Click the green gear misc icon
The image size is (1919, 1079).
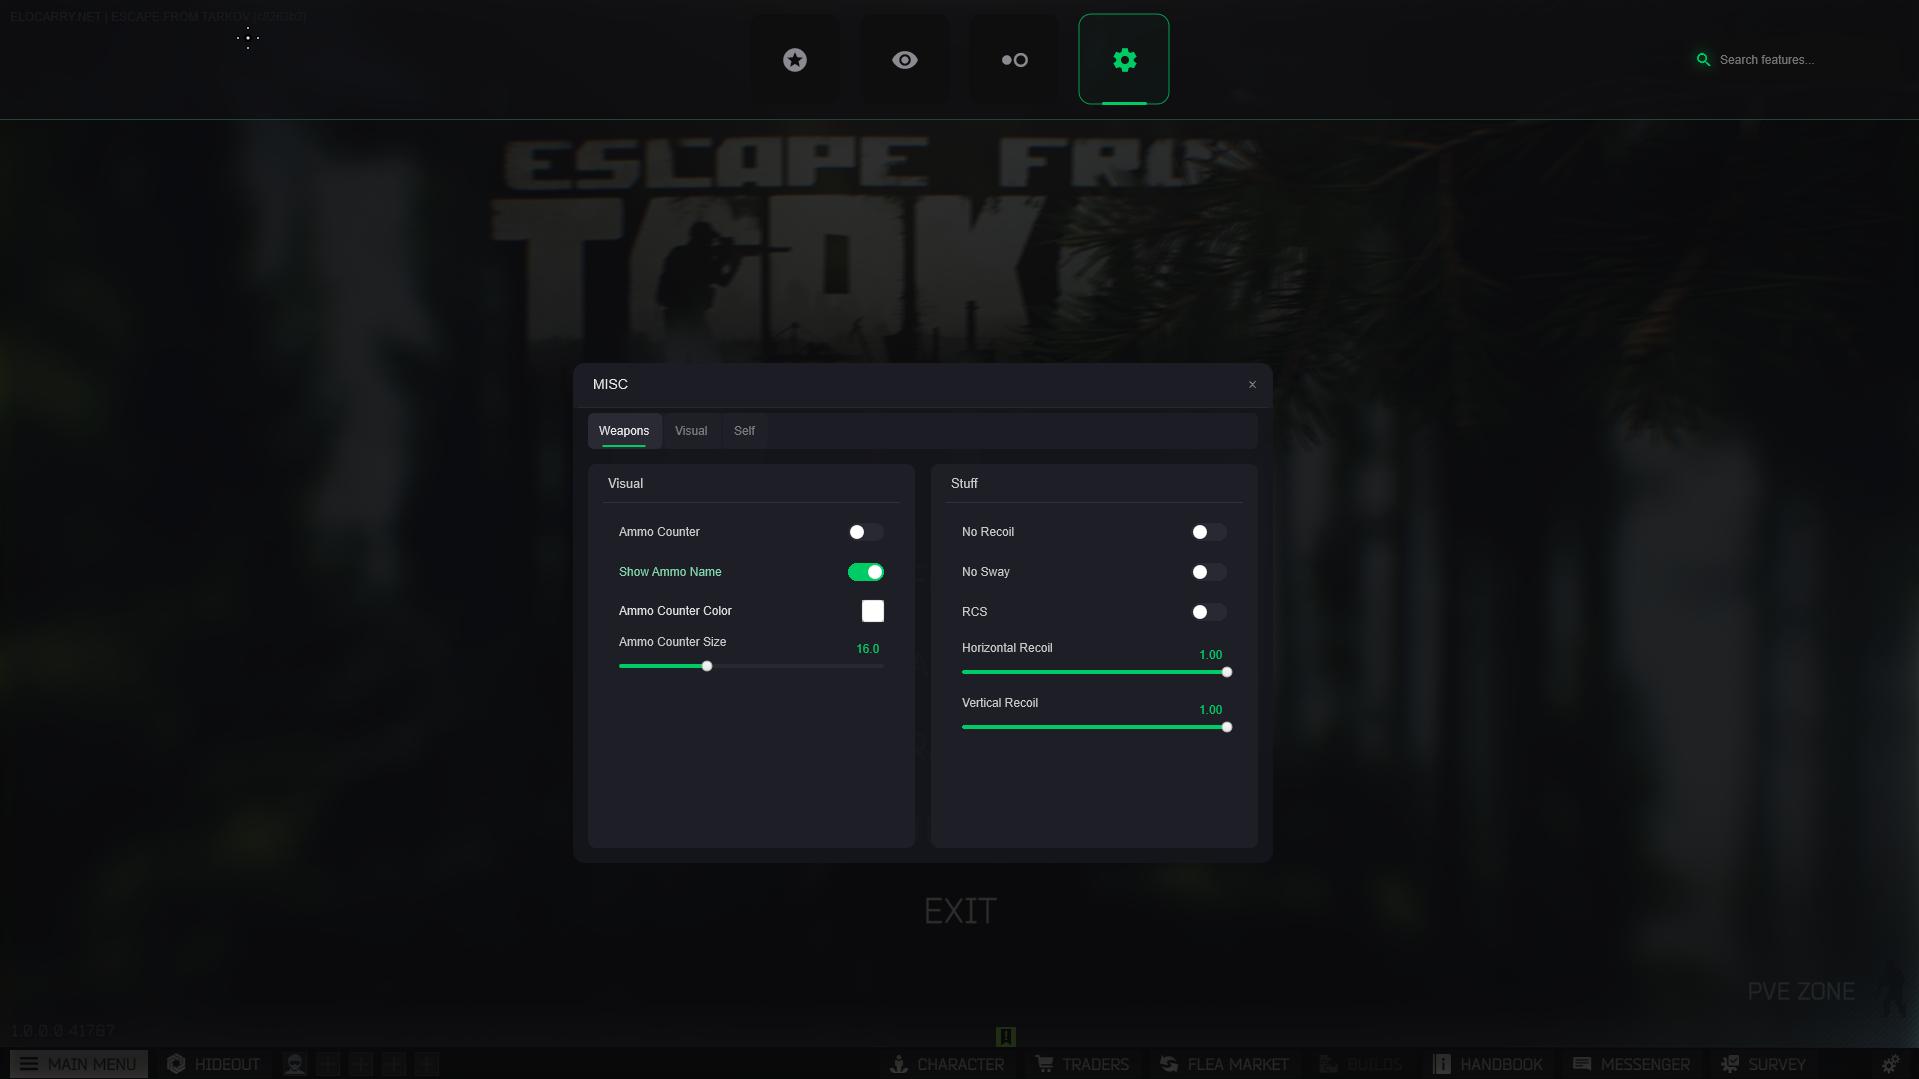1124,60
